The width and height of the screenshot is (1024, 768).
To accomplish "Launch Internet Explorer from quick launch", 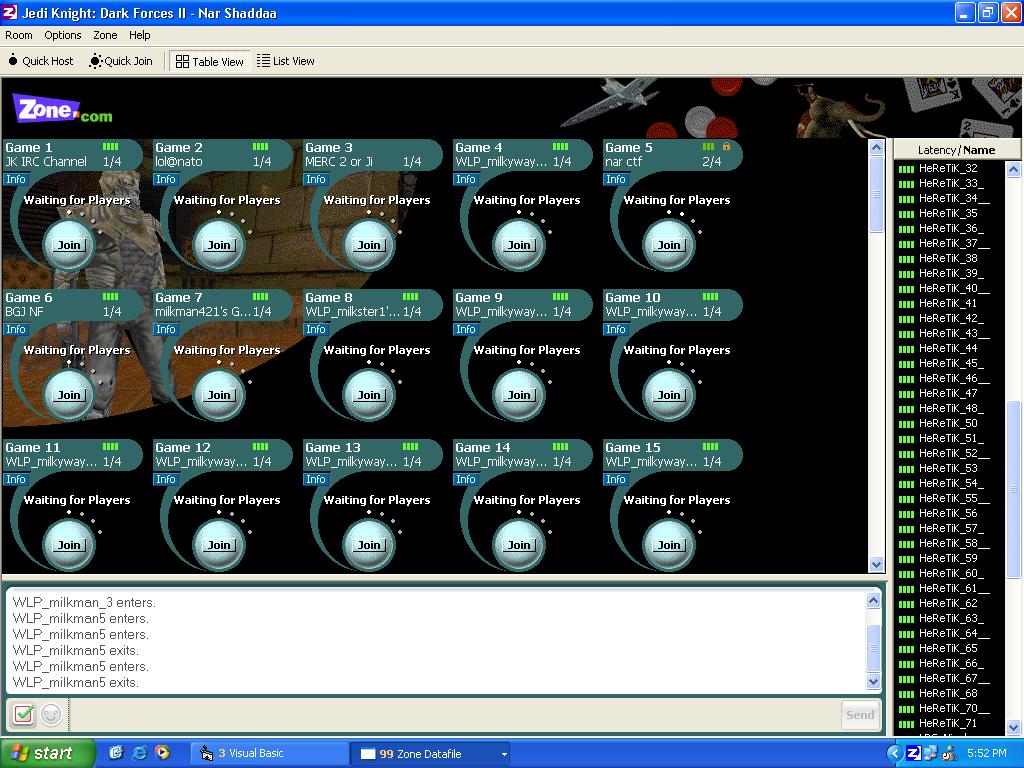I will click(139, 753).
